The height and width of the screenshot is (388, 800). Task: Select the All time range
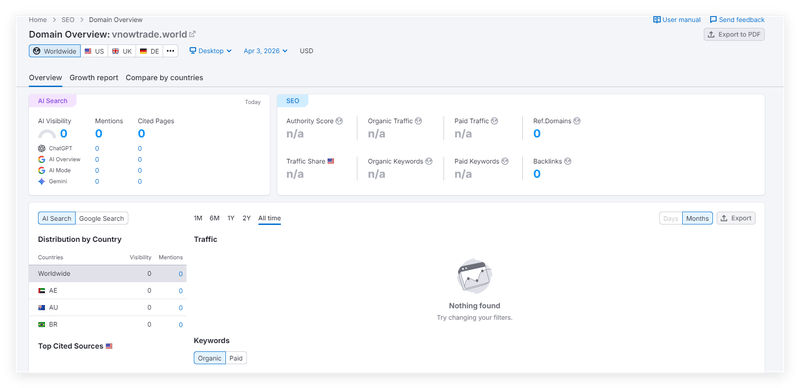269,219
